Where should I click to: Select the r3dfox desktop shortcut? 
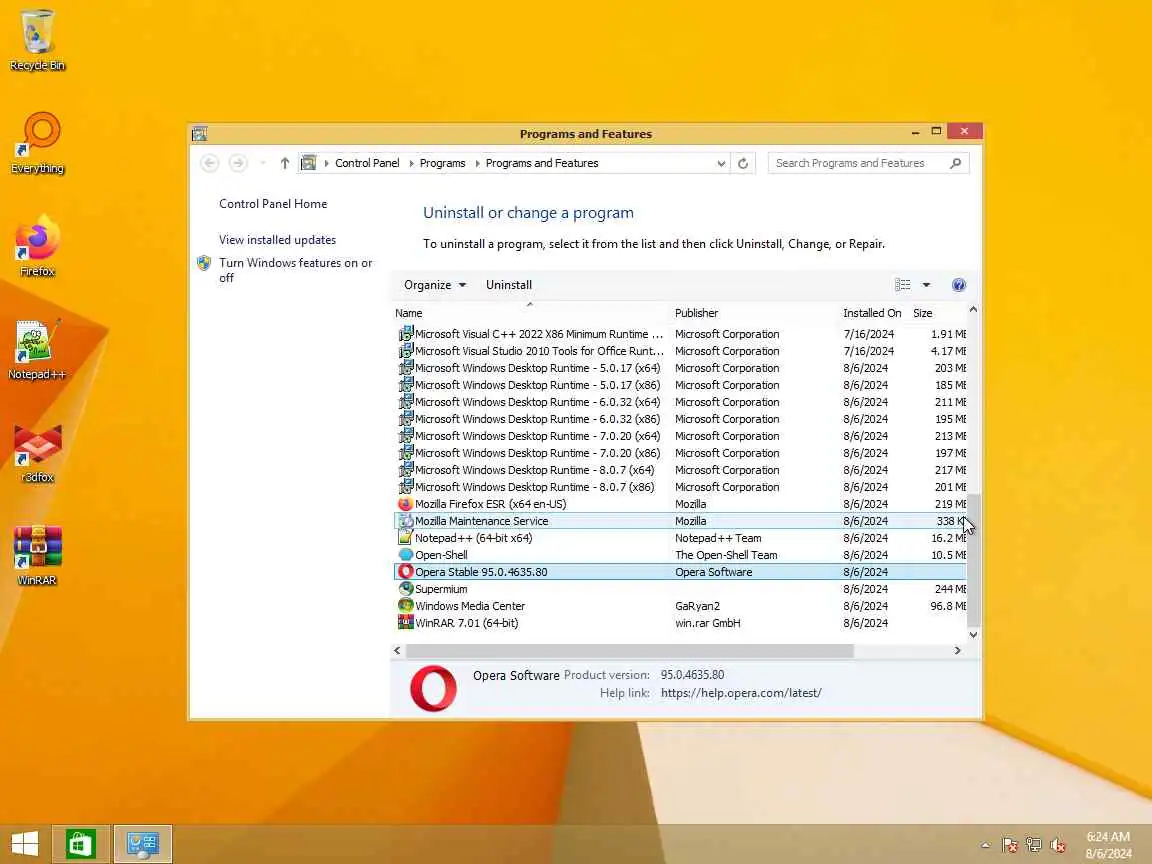click(37, 452)
